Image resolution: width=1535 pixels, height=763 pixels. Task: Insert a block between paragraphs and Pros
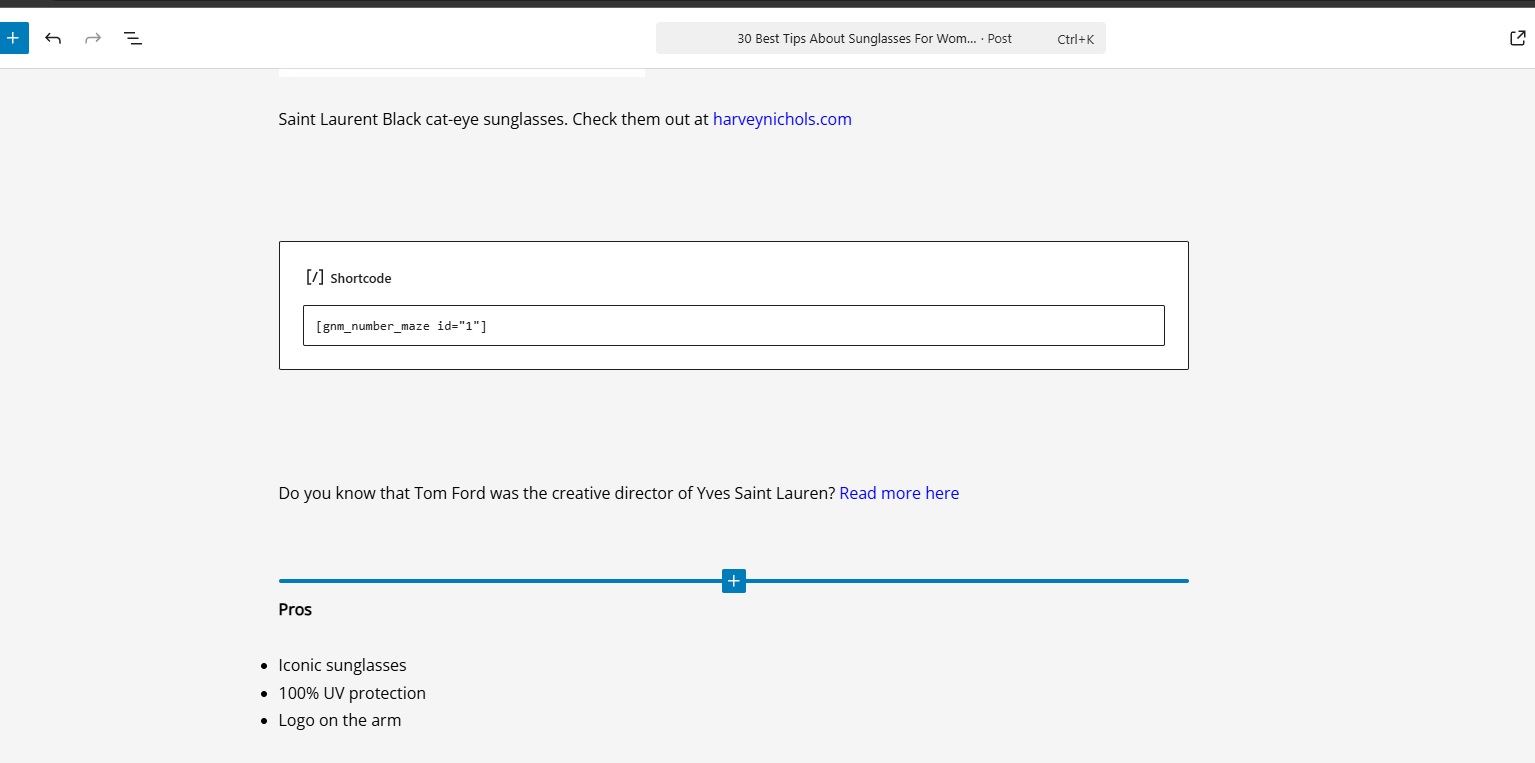[733, 581]
